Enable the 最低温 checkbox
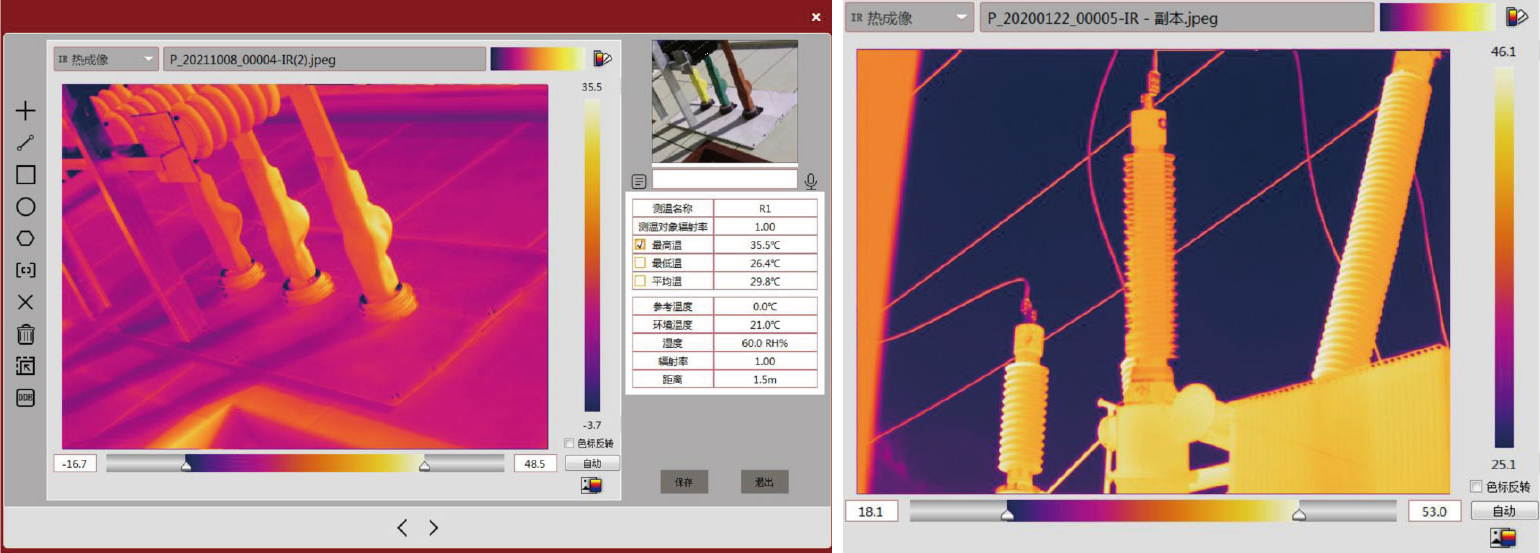This screenshot has height=553, width=1540. pos(640,263)
